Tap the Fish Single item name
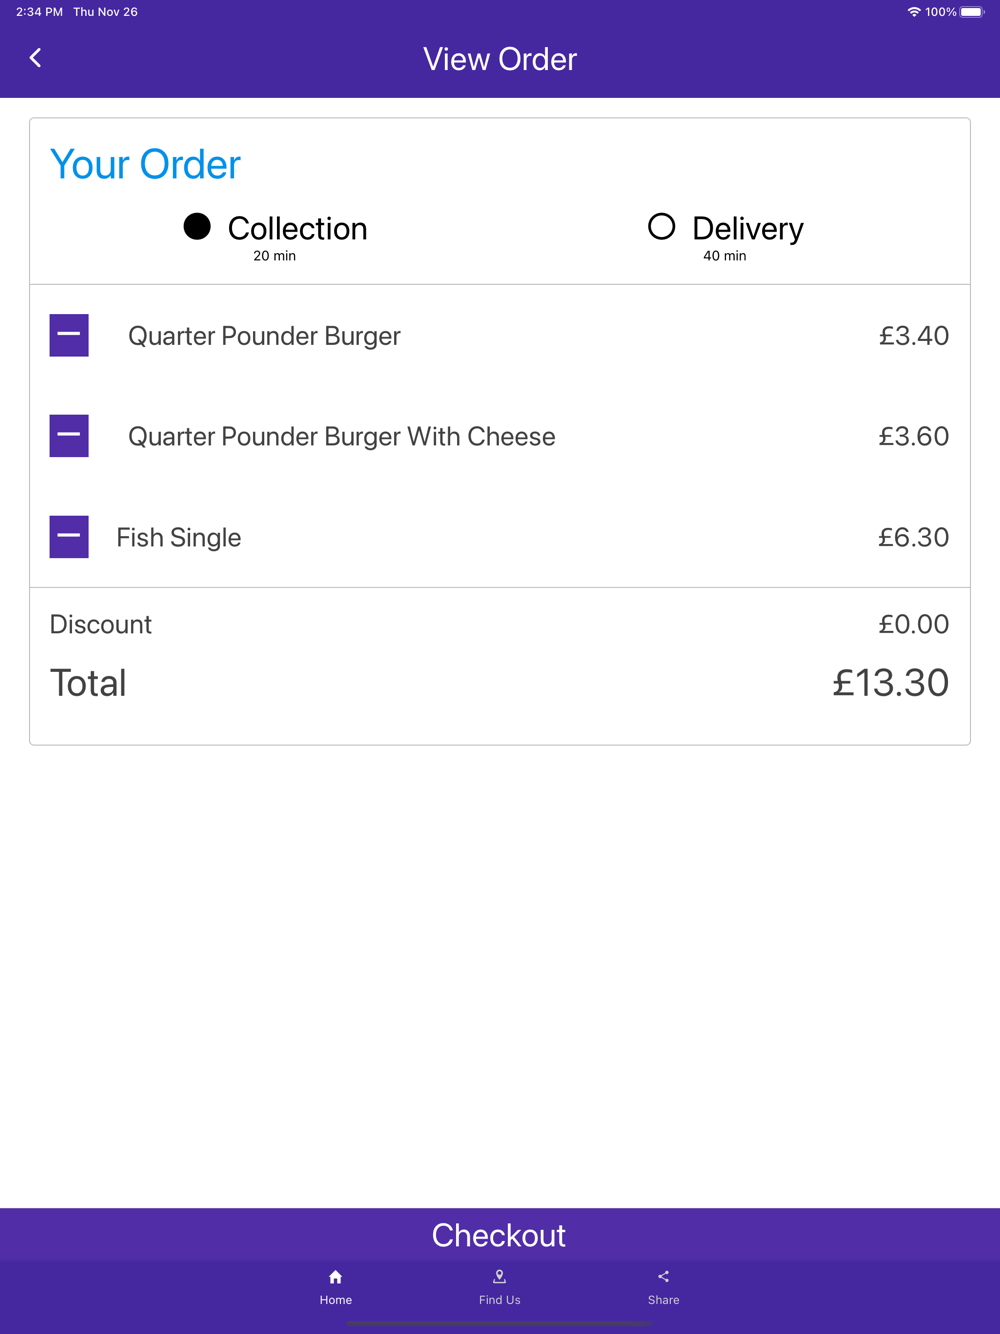The image size is (1000, 1334). point(179,538)
